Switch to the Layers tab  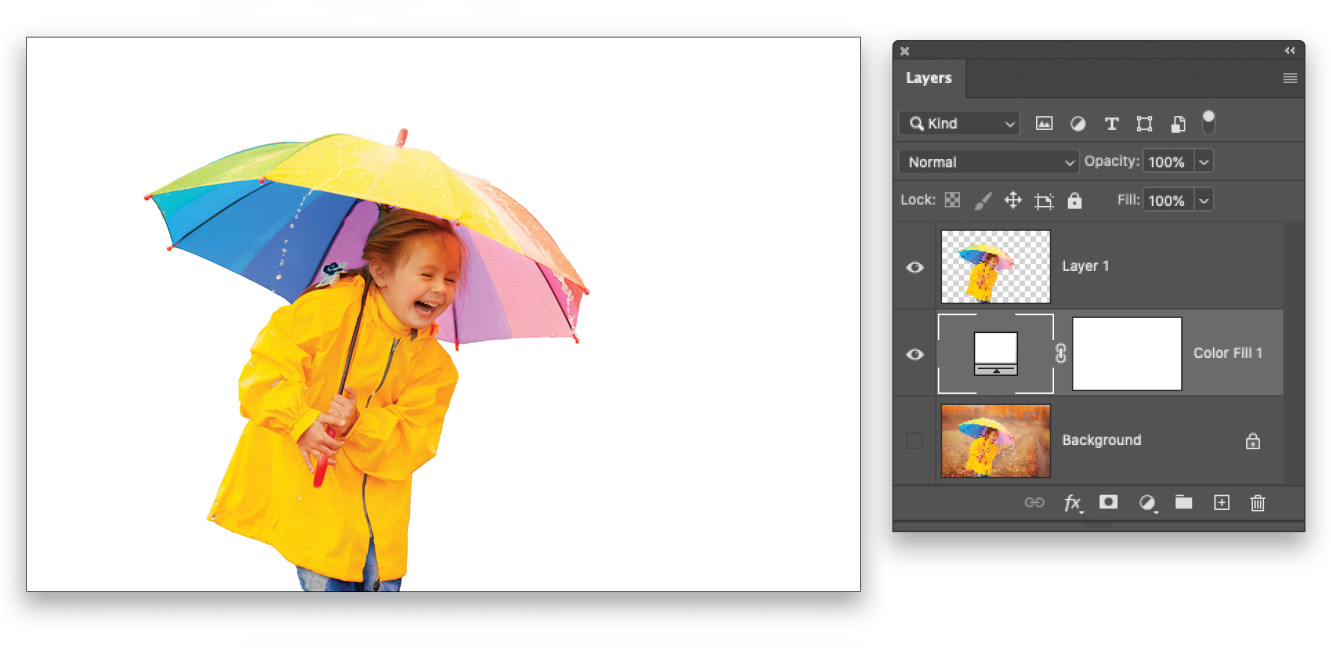coord(928,78)
